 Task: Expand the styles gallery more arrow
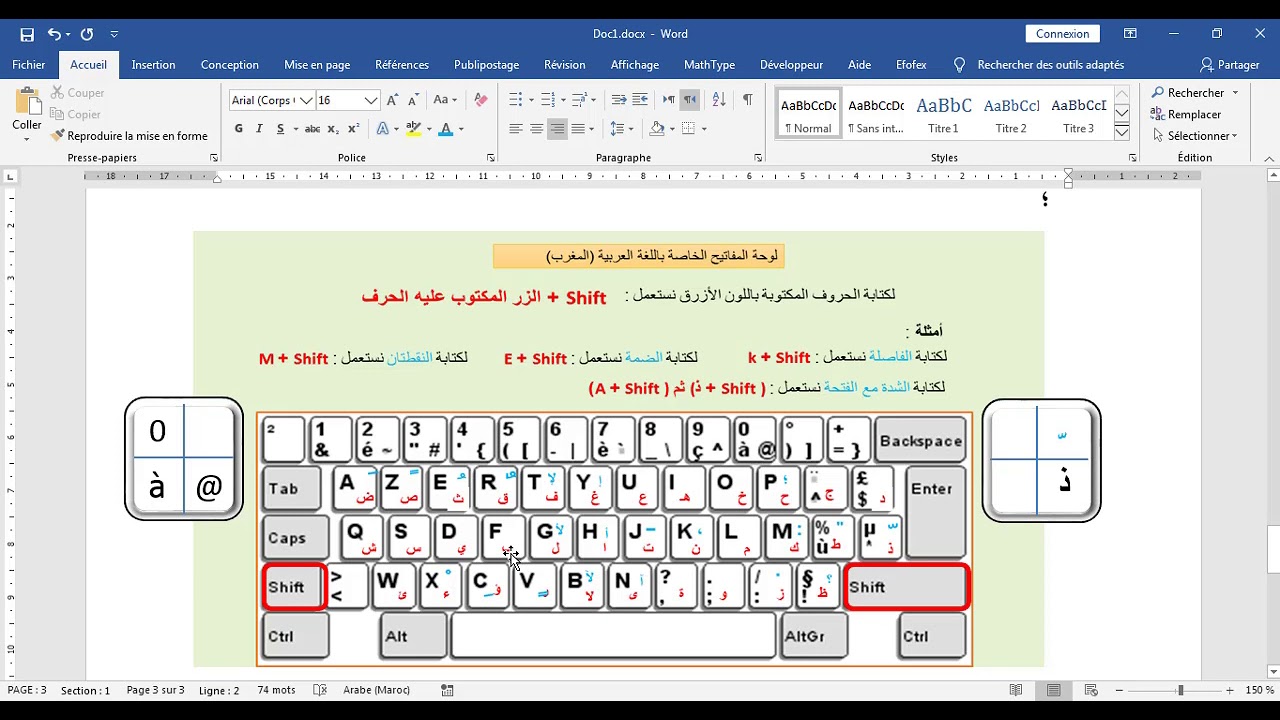(x=1122, y=132)
